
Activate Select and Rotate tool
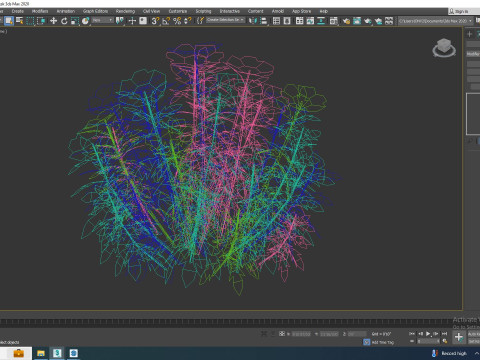click(x=64, y=21)
